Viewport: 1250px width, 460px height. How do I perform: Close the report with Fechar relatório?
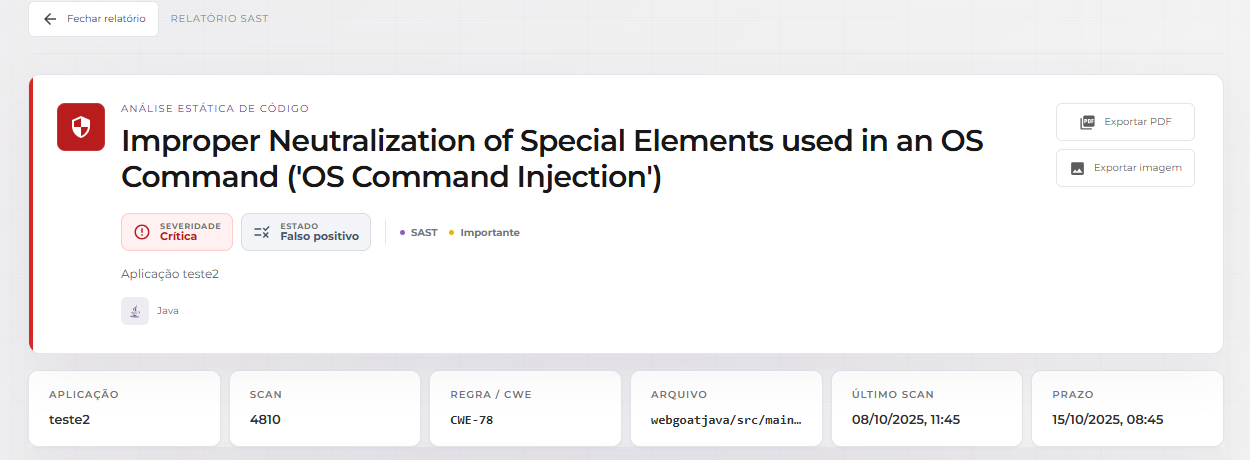click(x=93, y=19)
